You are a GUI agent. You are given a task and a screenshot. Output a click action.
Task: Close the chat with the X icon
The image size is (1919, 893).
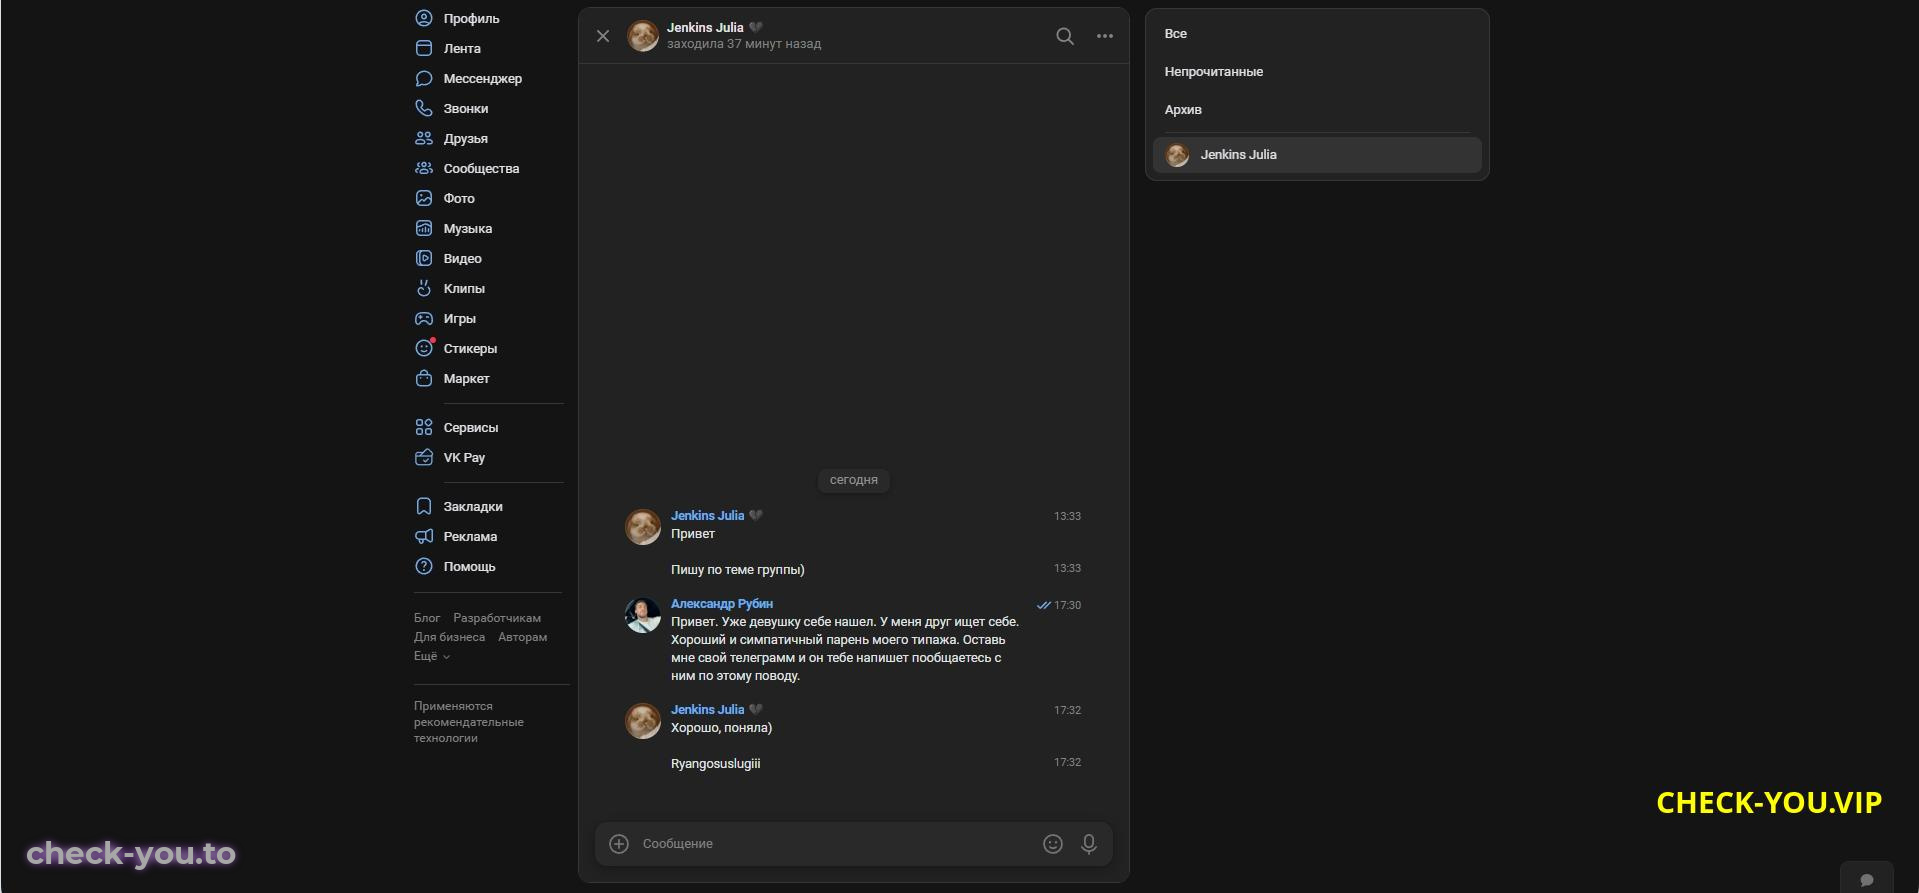click(603, 36)
